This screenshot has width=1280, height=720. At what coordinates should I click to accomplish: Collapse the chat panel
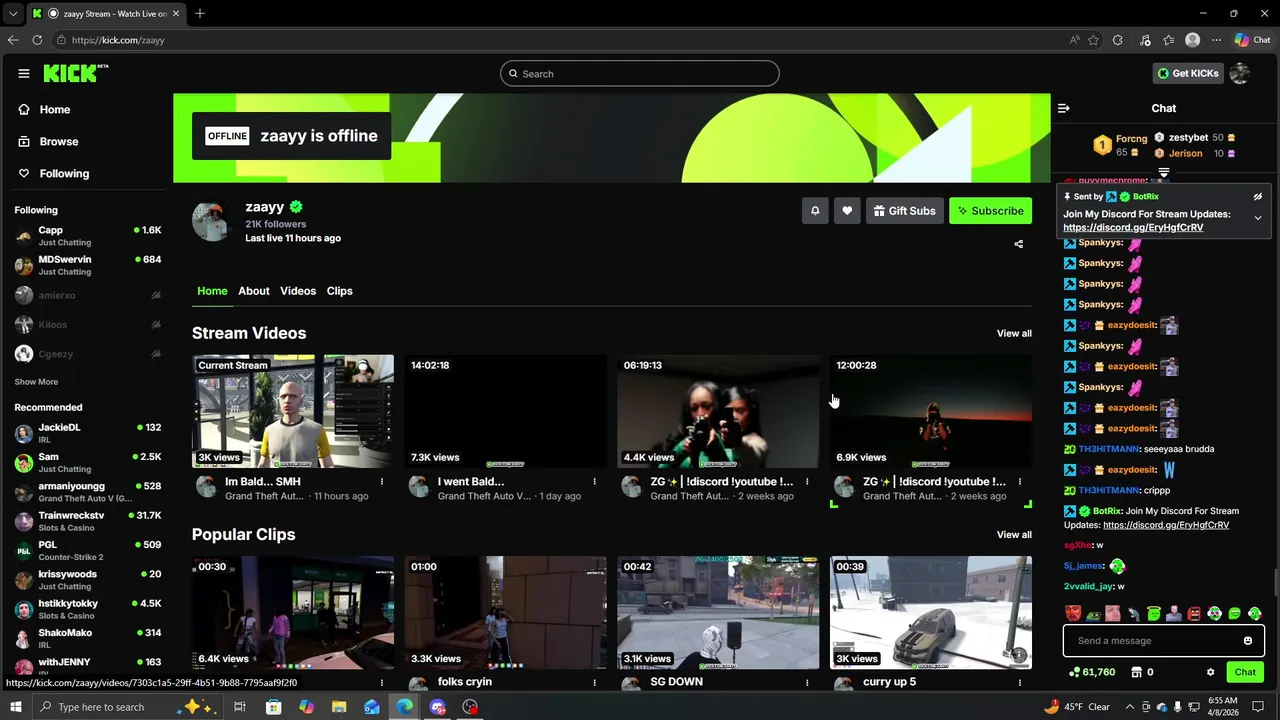[x=1064, y=108]
